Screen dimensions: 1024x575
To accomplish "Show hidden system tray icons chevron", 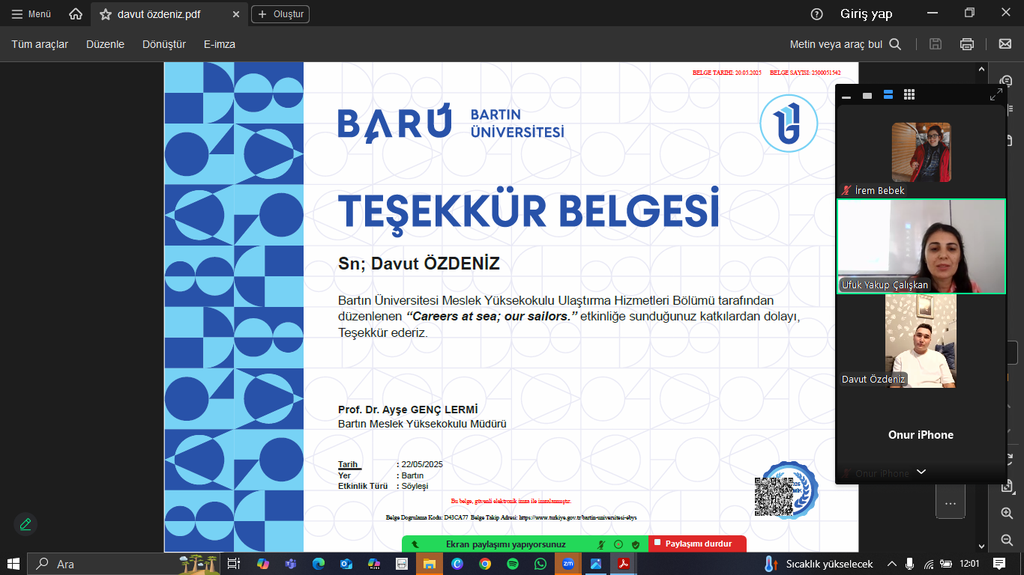I will pyautogui.click(x=891, y=563).
